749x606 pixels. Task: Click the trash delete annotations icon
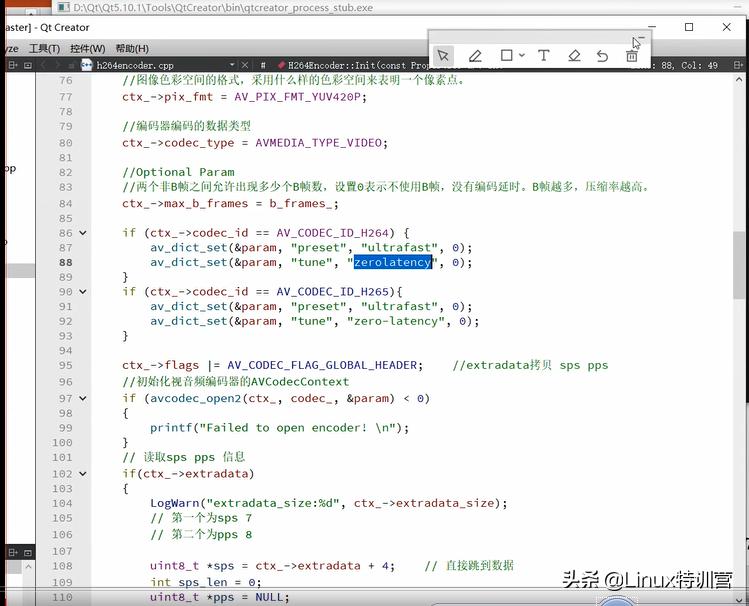(x=631, y=56)
